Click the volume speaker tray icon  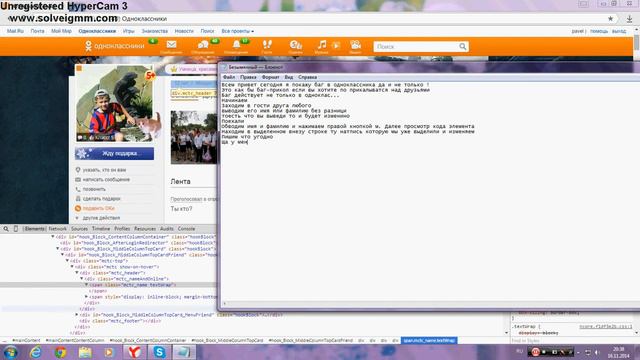pos(597,352)
